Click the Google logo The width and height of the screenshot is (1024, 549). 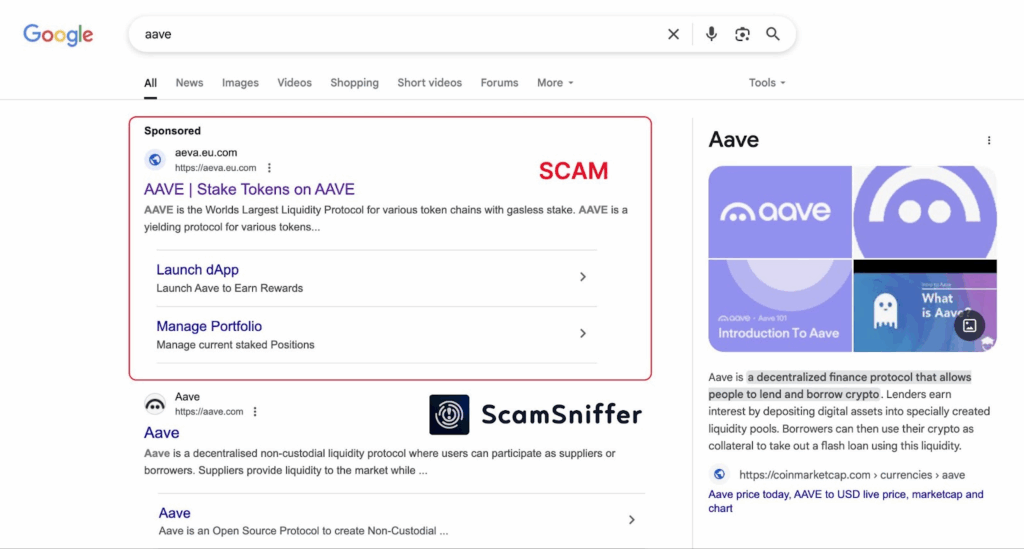58,35
